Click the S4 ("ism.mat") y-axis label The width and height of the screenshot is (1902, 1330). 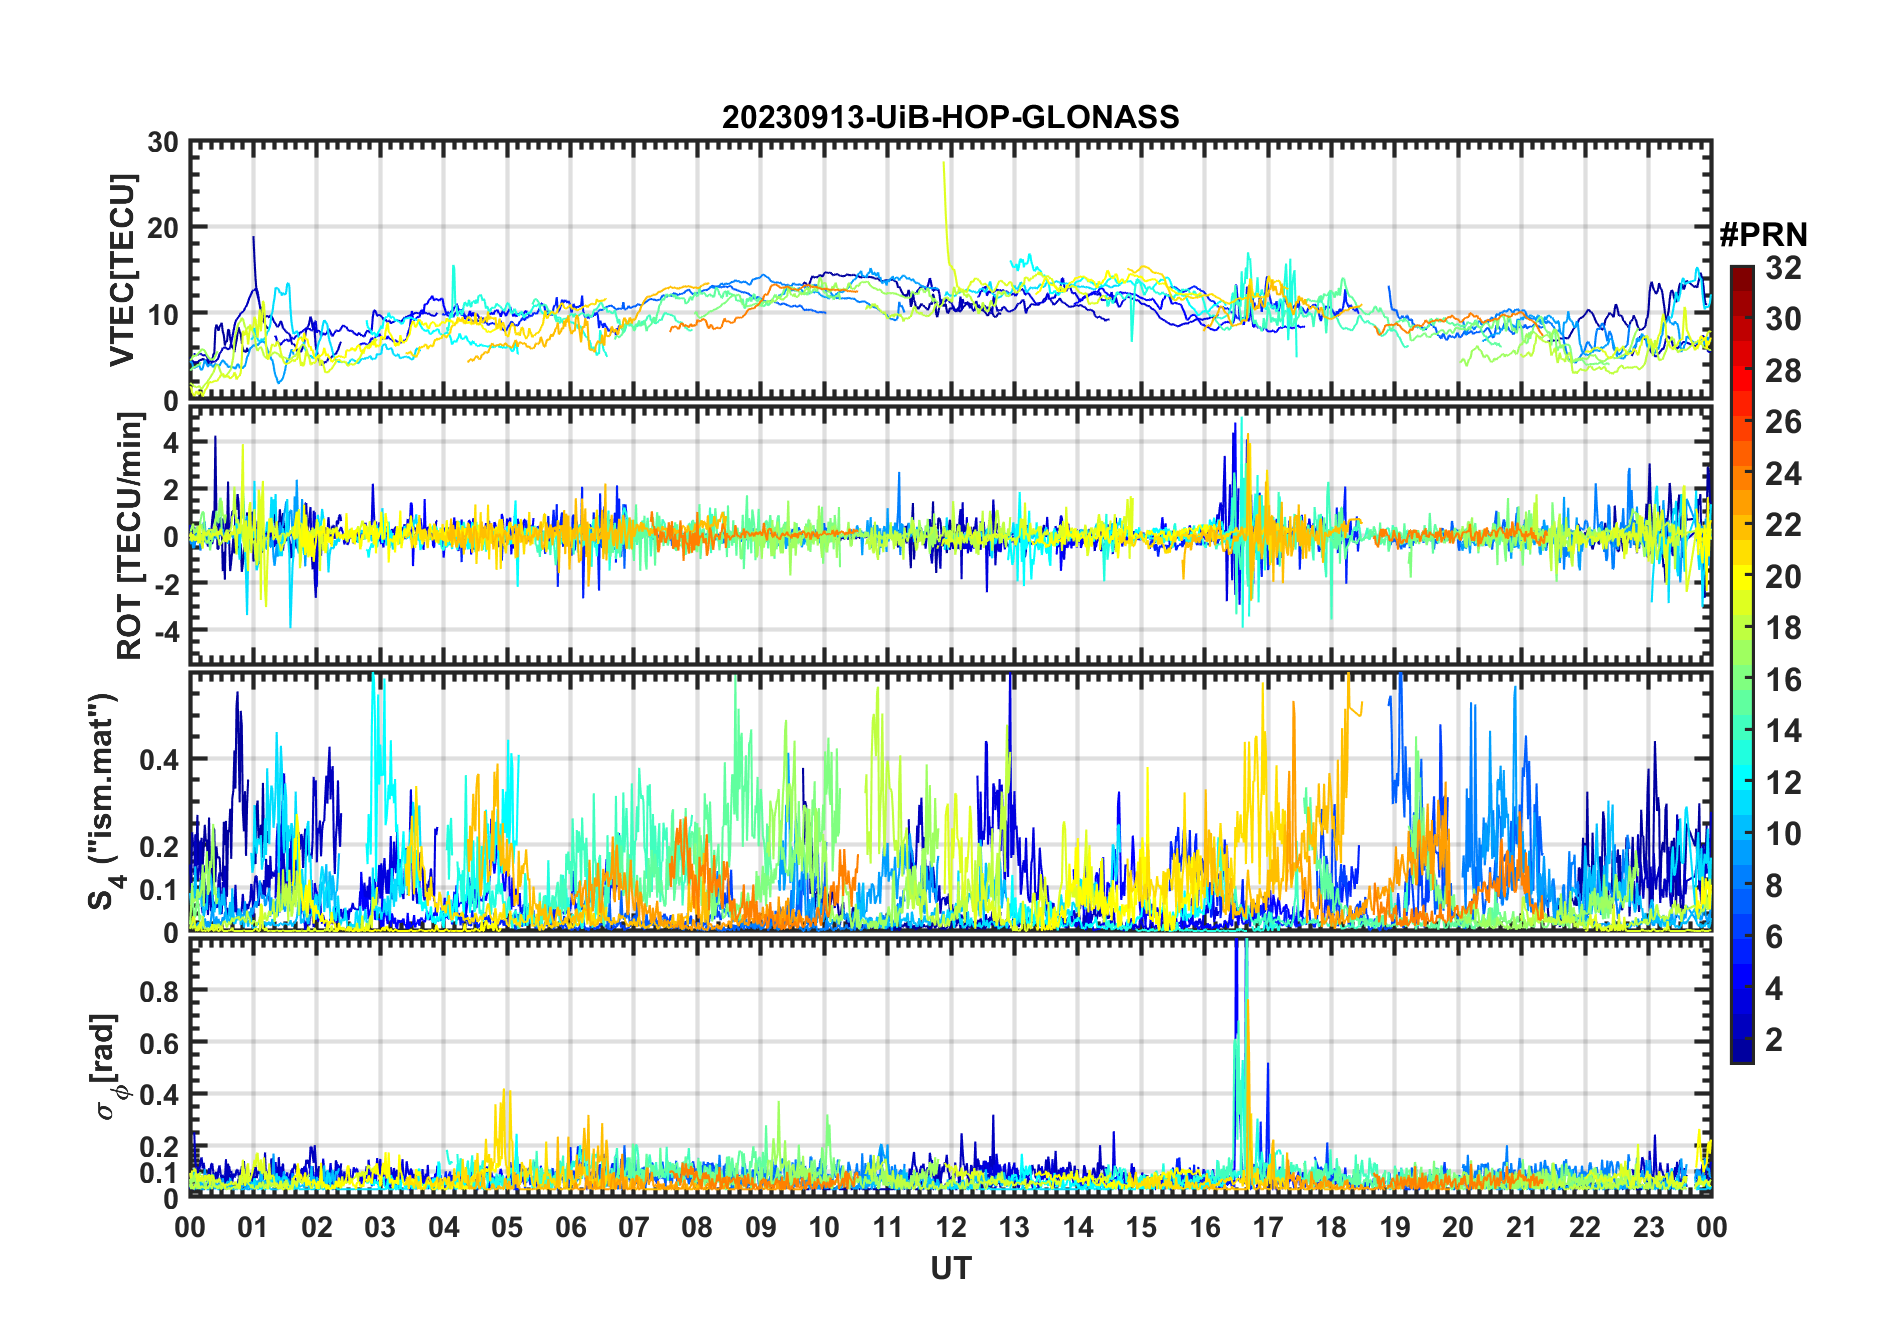coord(103,801)
